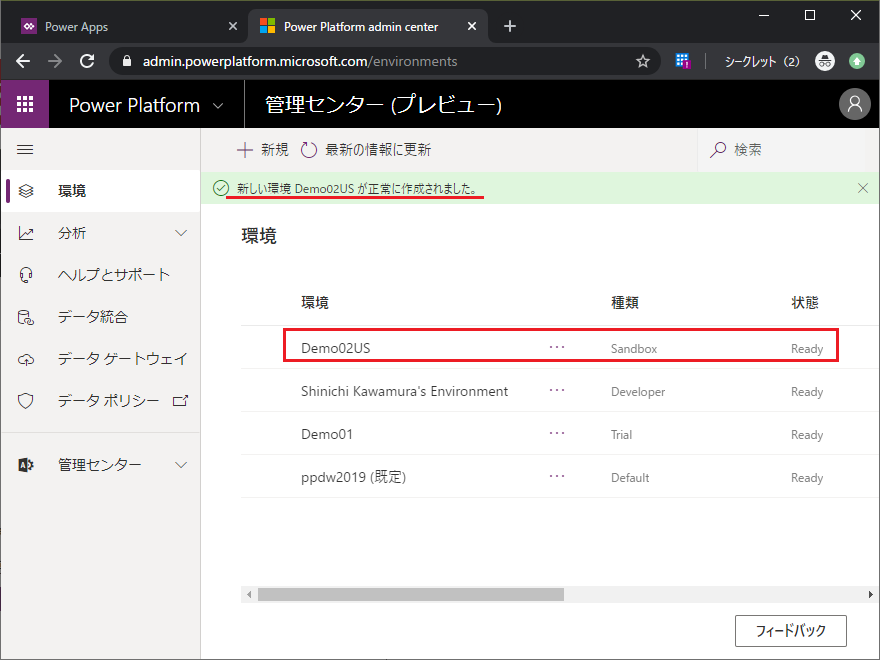Select ヘルプとサポート in the sidebar
Viewport: 880px width, 660px height.
(100, 275)
